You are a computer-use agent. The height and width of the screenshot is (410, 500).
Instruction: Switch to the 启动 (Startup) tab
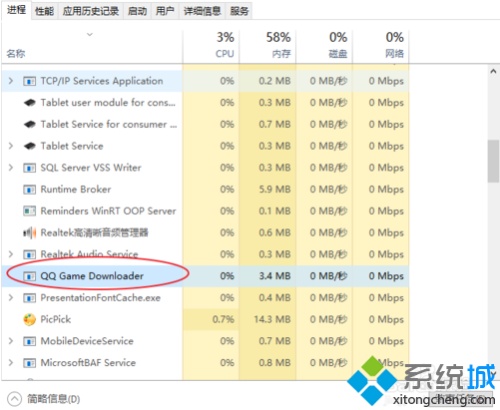(137, 11)
